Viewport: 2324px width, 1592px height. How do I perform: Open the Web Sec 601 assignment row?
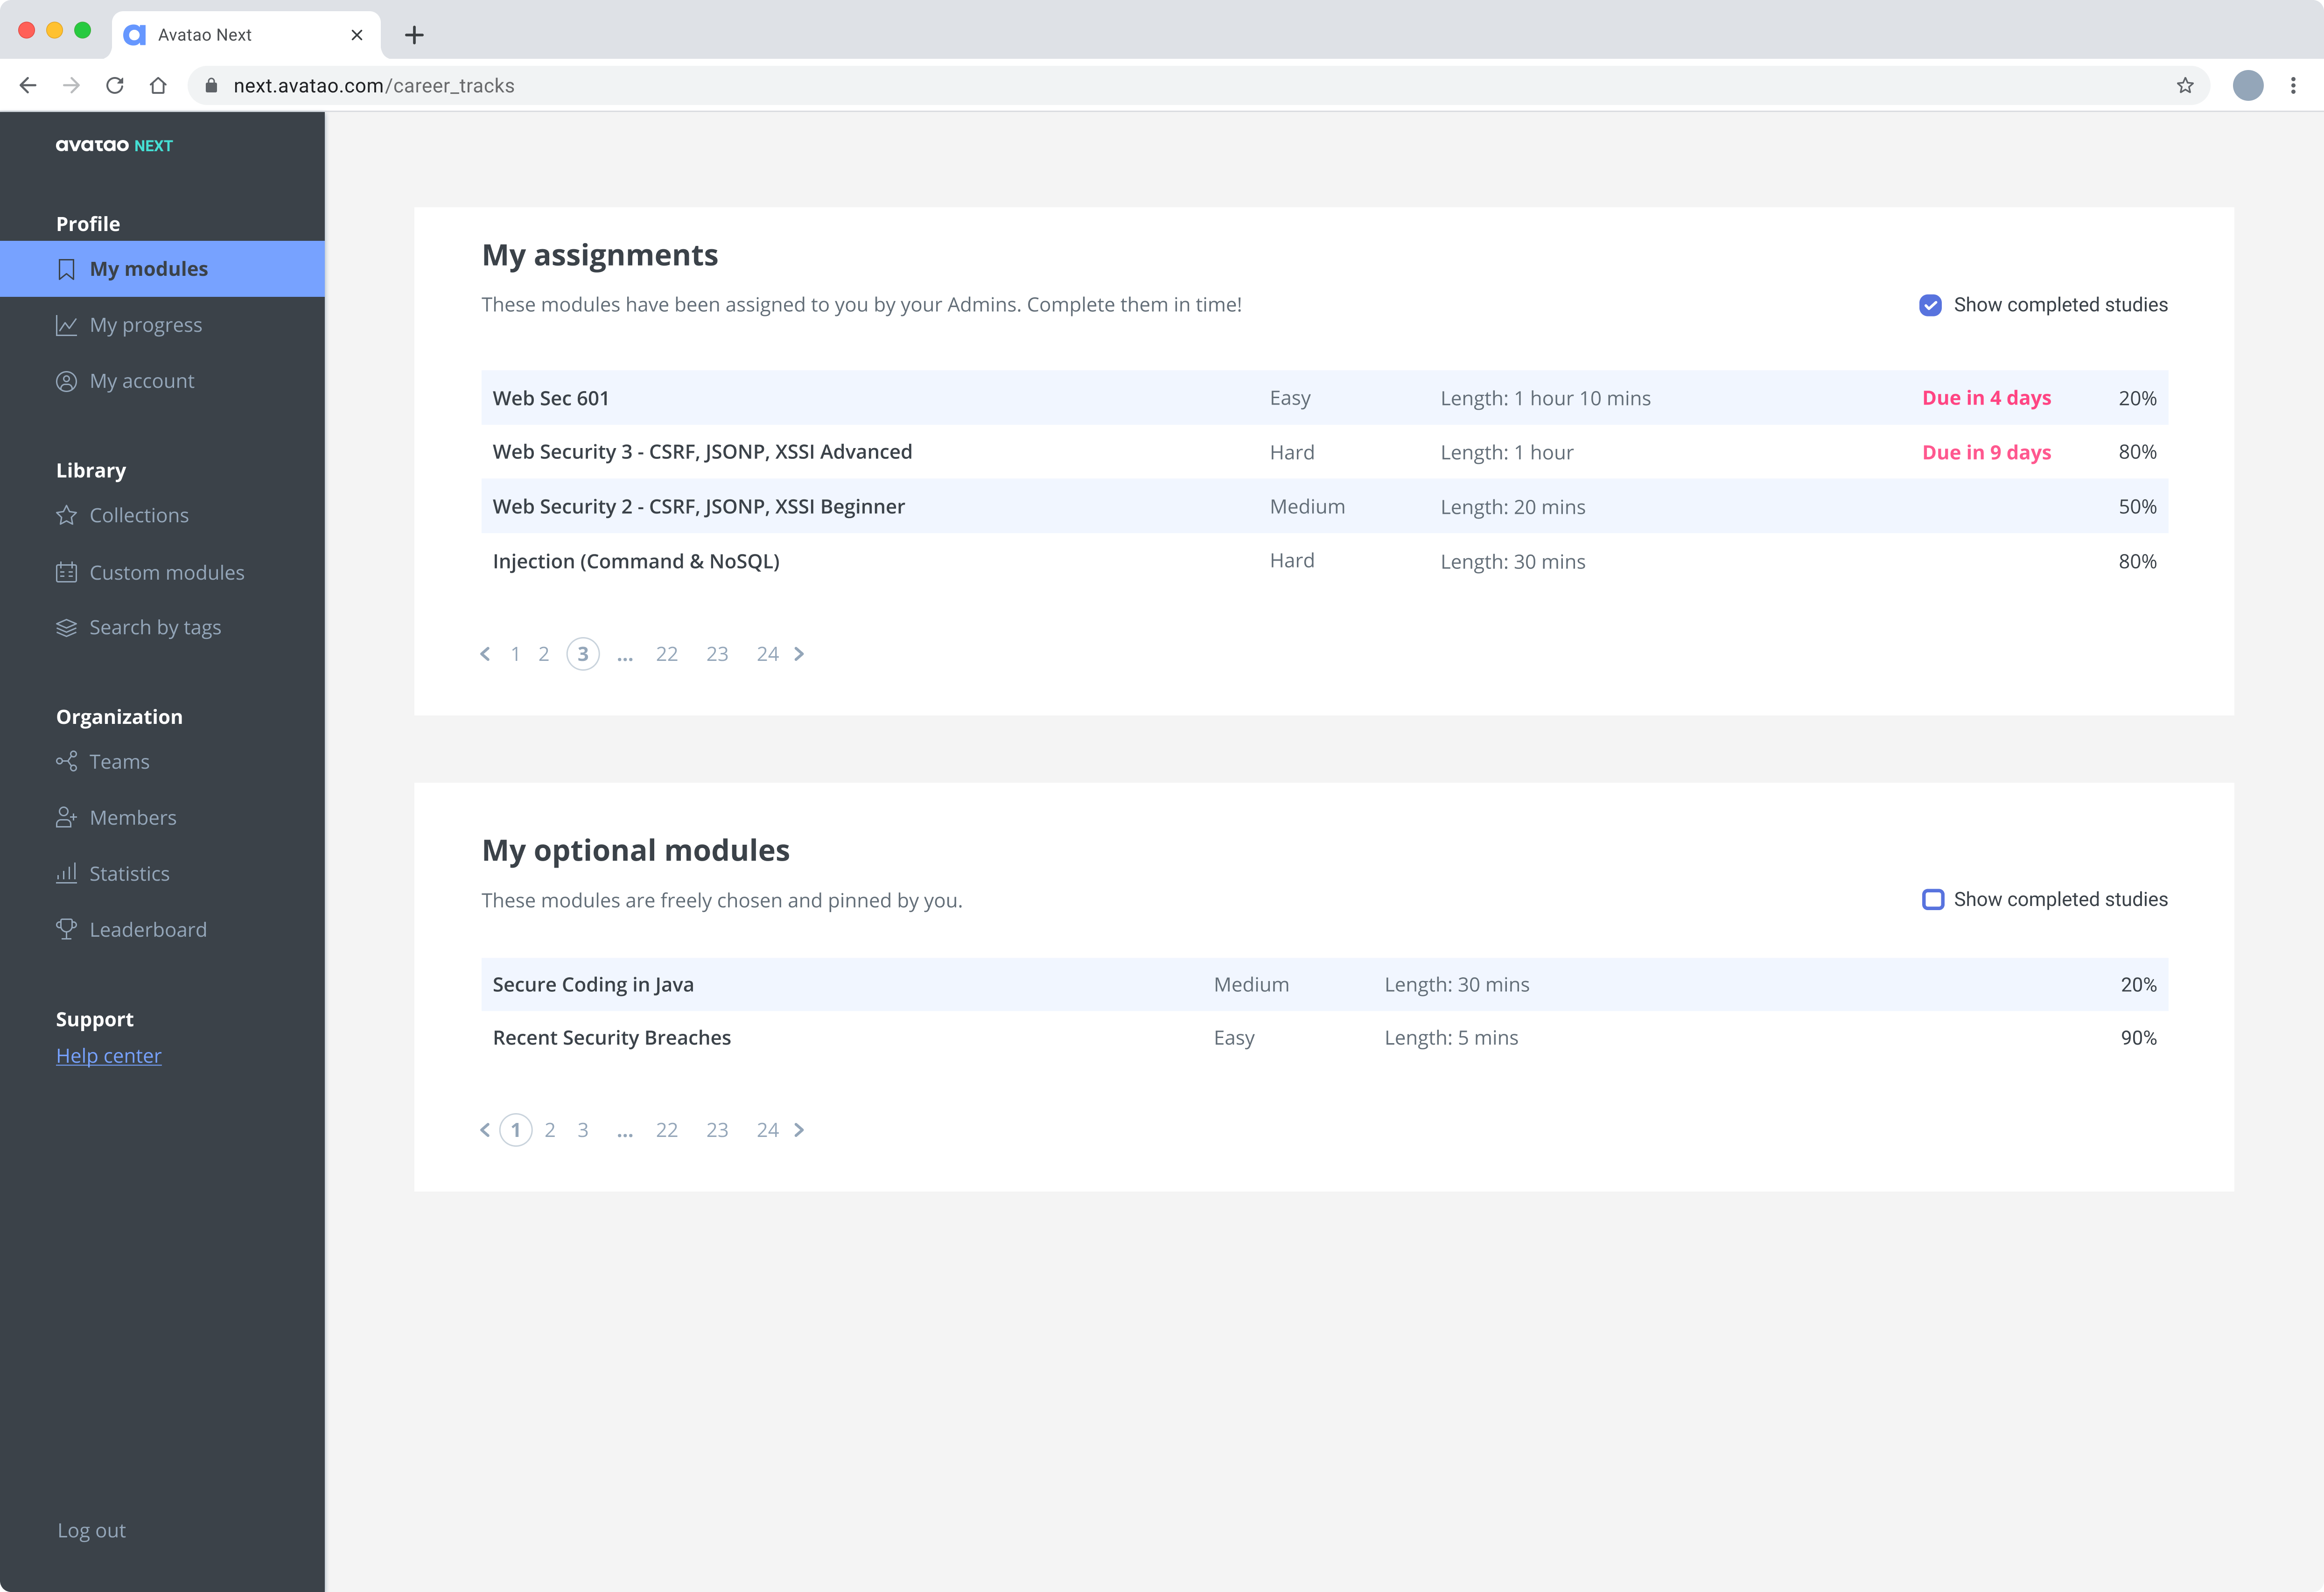click(x=551, y=398)
